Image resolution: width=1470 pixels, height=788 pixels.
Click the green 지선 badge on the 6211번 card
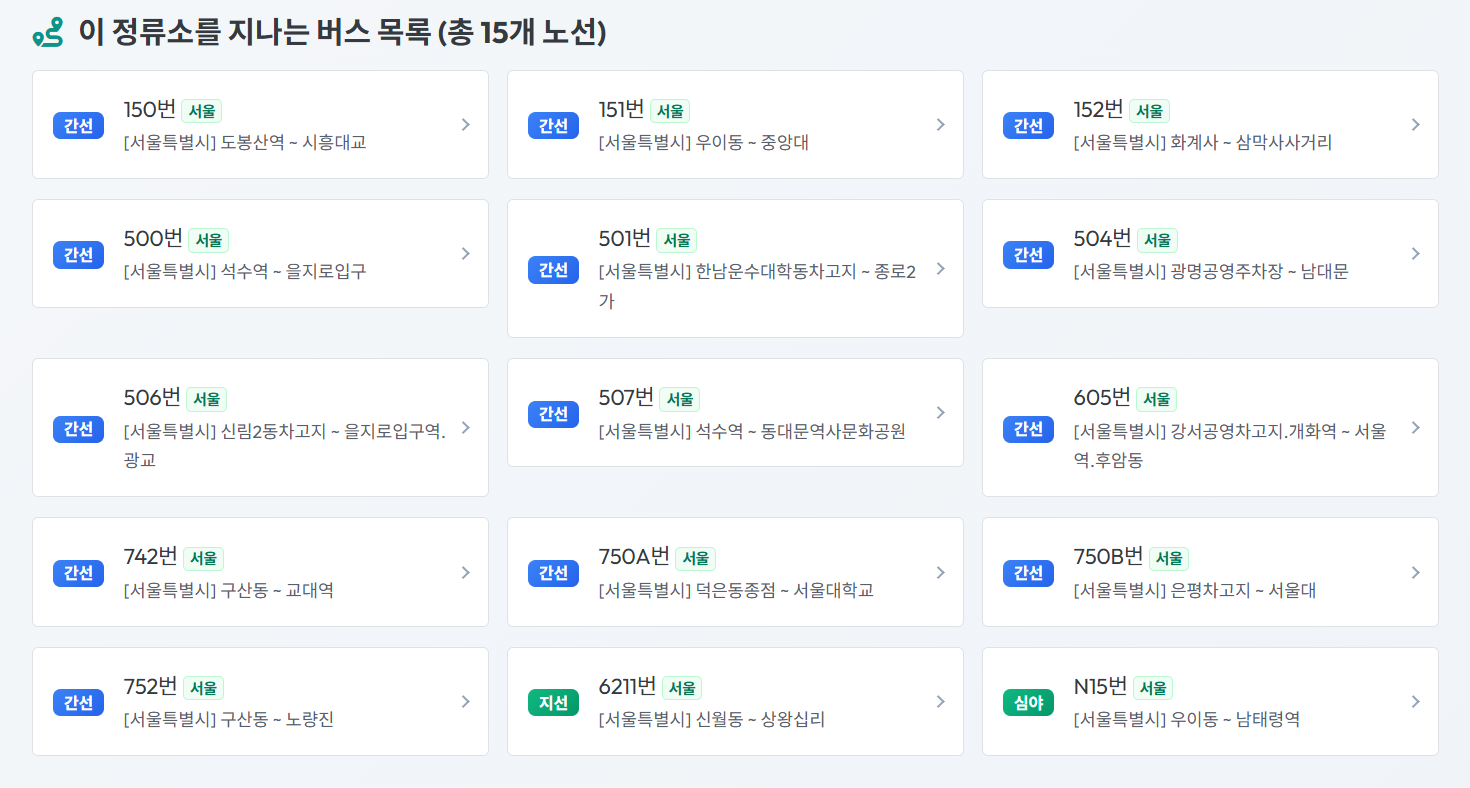pyautogui.click(x=553, y=702)
